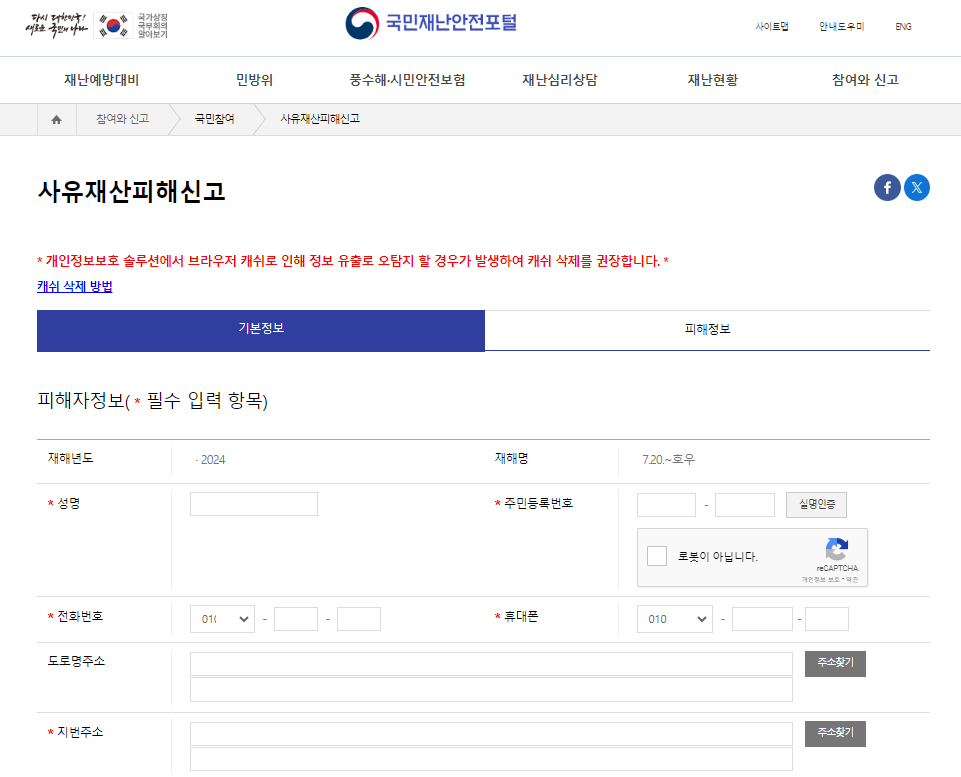This screenshot has height=777, width=961.
Task: Click 주소찾기 next to 도로명주소
Action: coord(835,663)
